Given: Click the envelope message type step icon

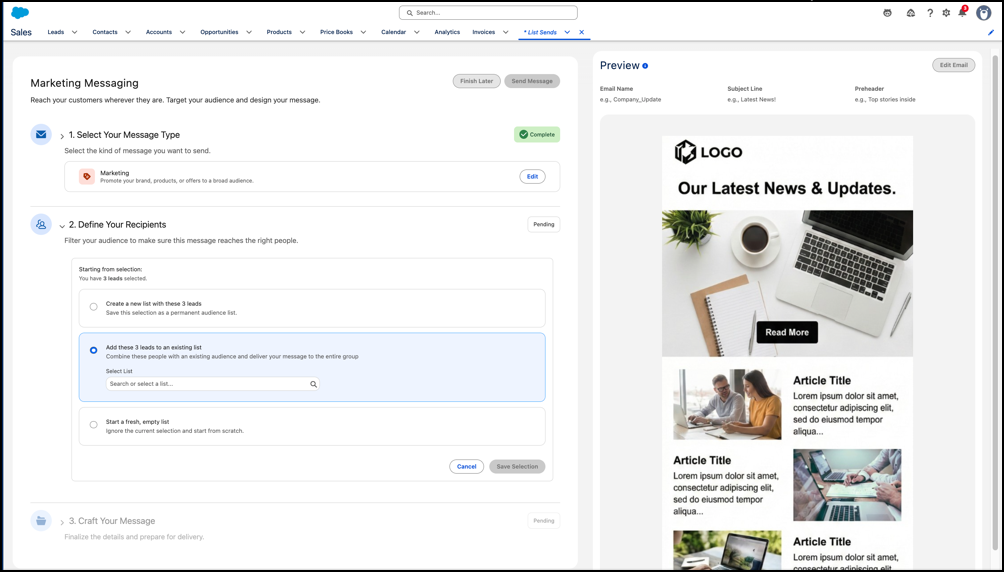Looking at the screenshot, I should coord(41,135).
